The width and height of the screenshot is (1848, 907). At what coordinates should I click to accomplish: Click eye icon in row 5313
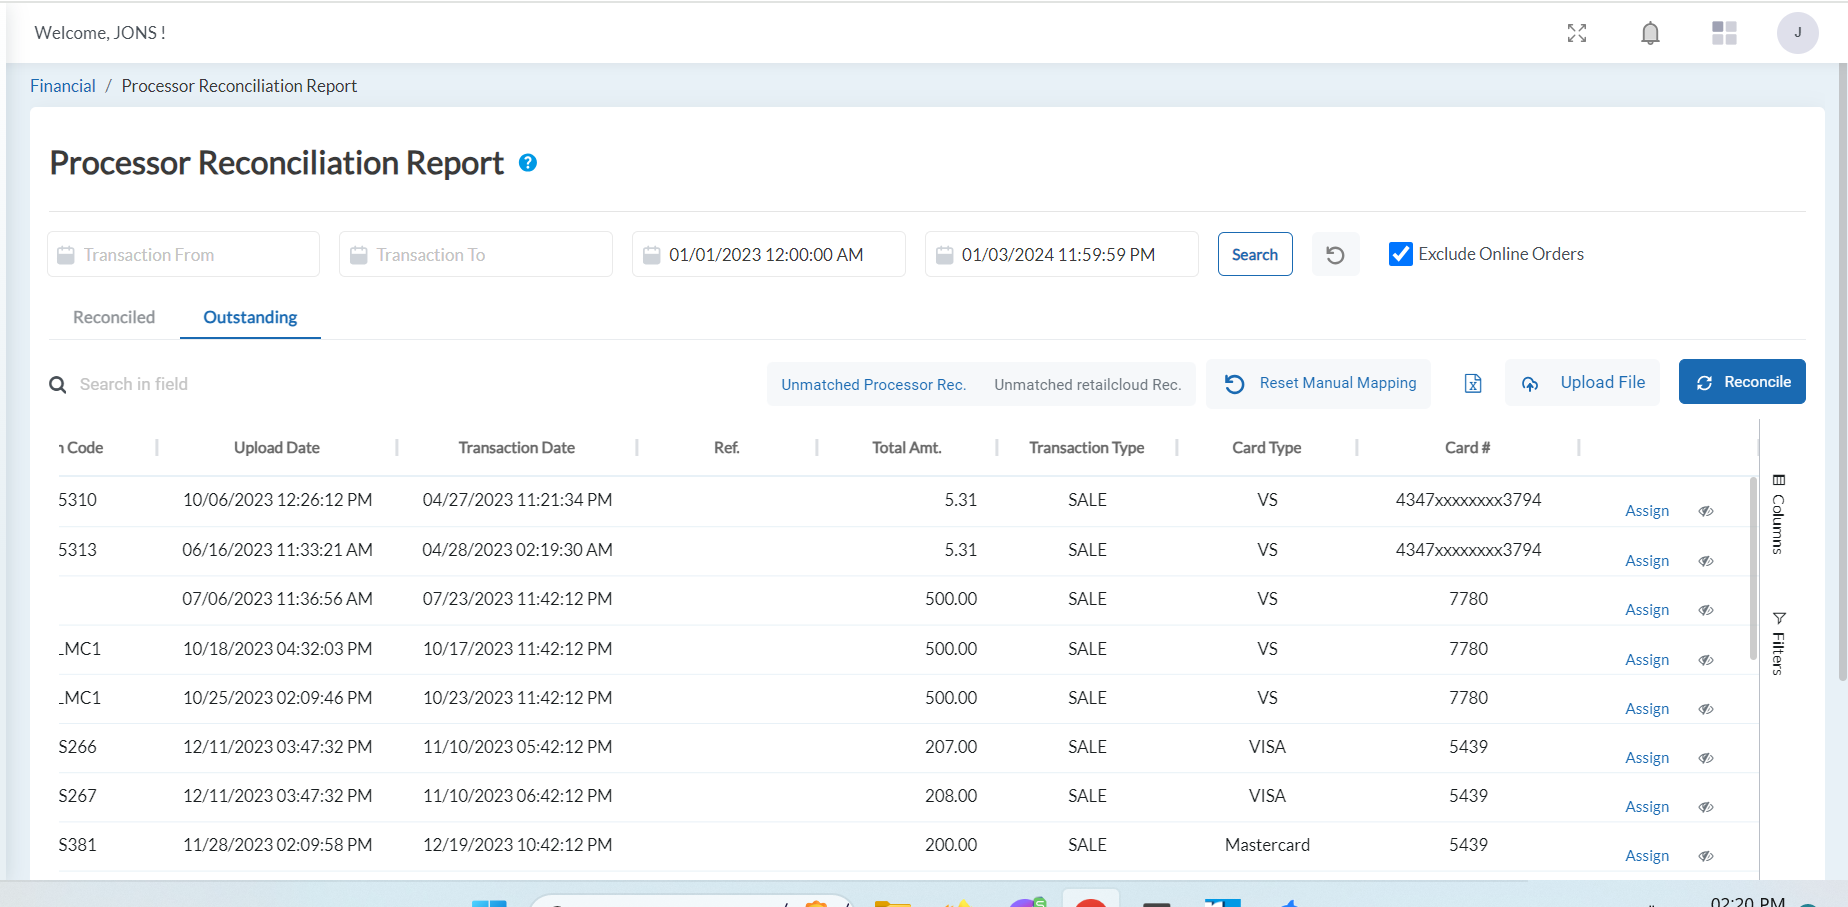(x=1706, y=561)
